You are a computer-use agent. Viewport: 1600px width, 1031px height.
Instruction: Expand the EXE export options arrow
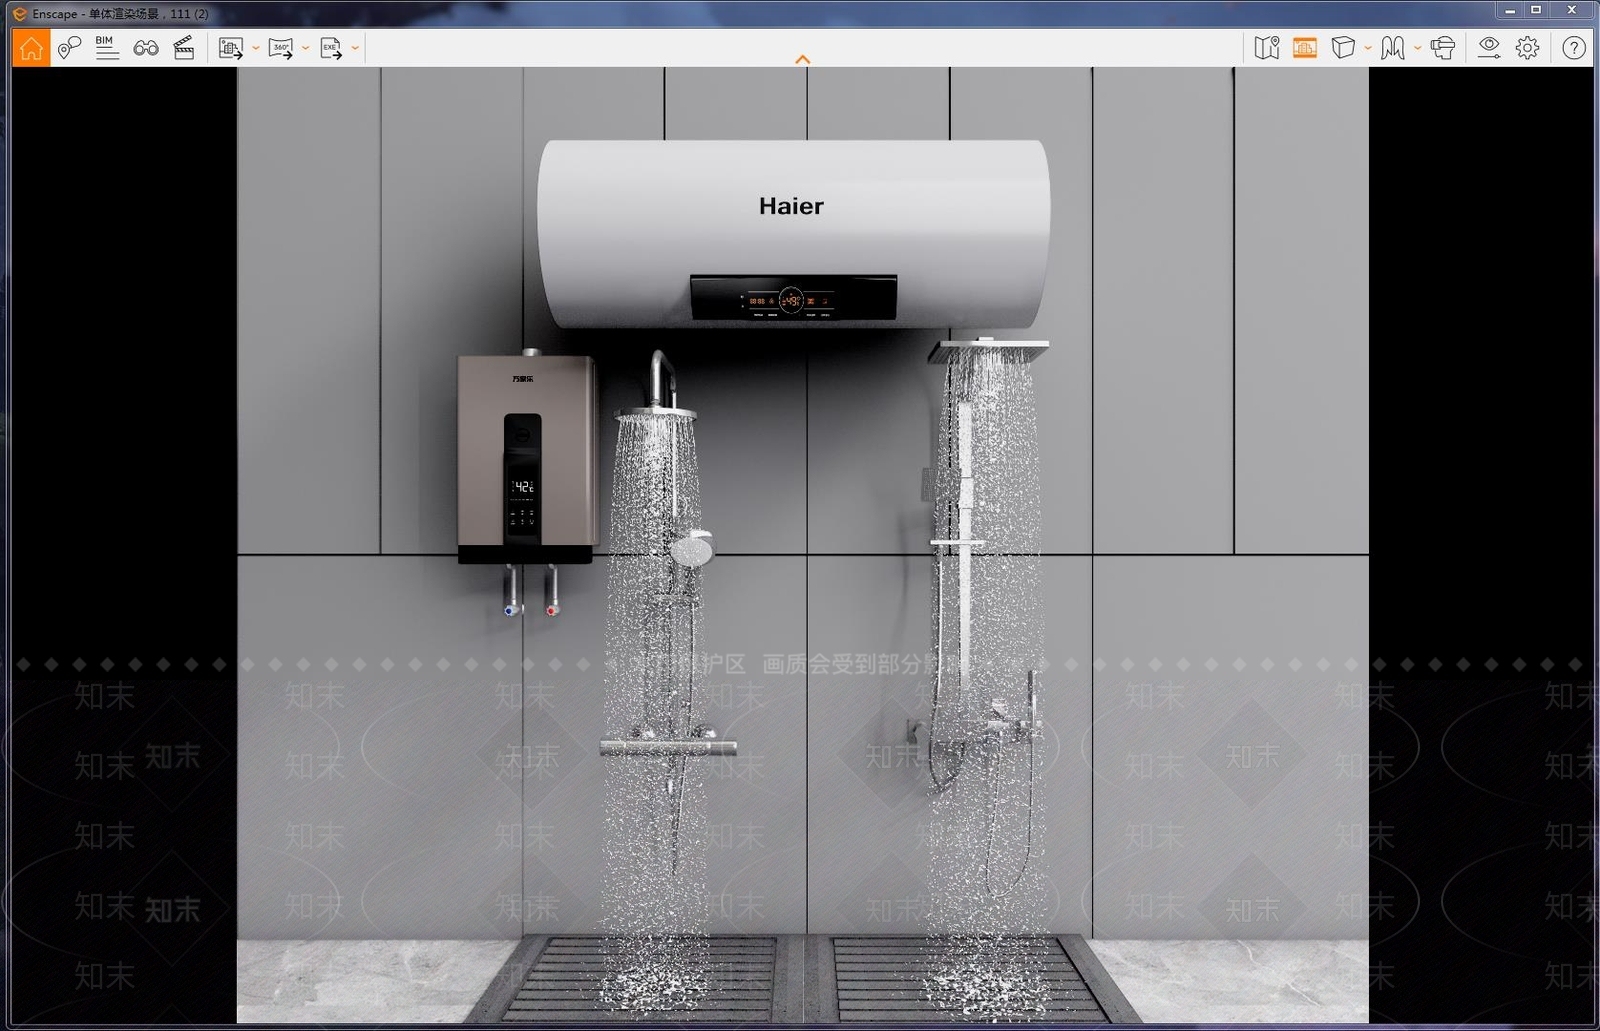355,48
